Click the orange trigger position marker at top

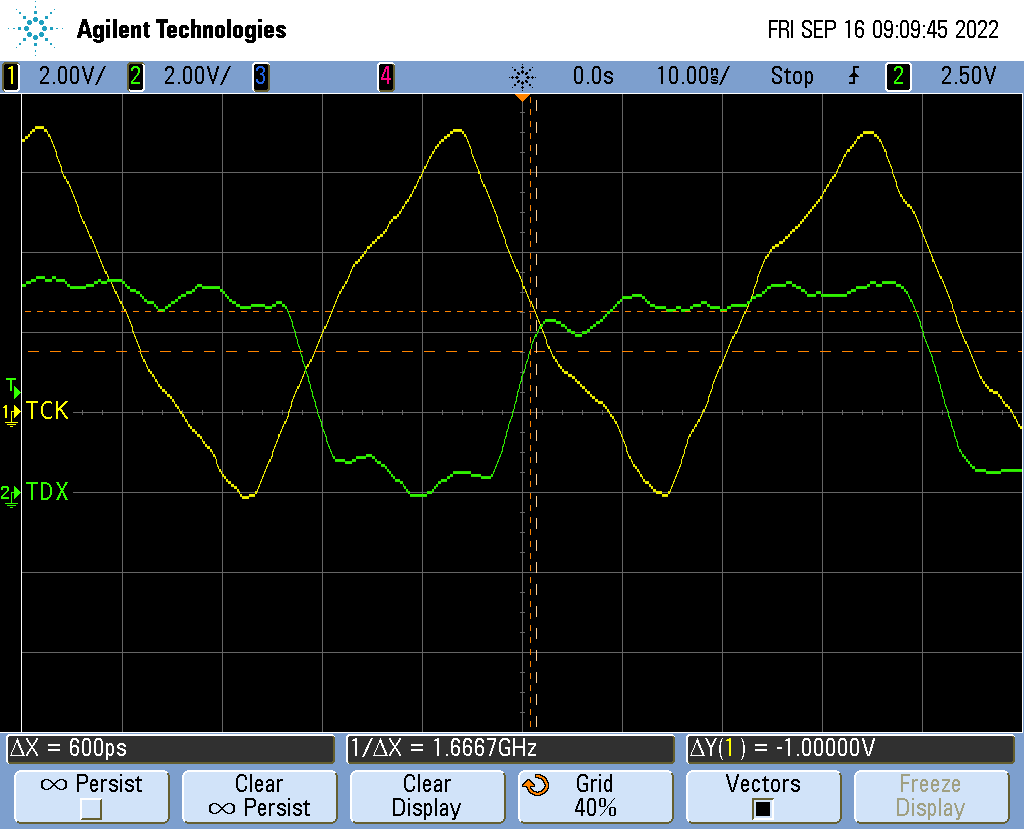coord(521,98)
